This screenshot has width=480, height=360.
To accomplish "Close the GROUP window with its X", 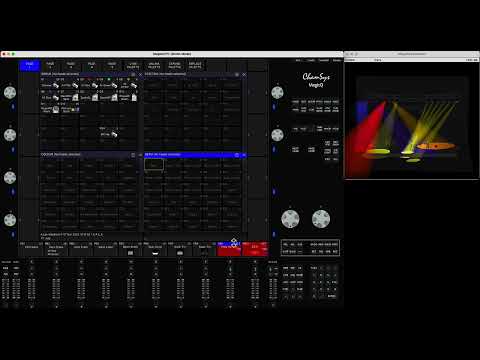I will pyautogui.click(x=140, y=74).
